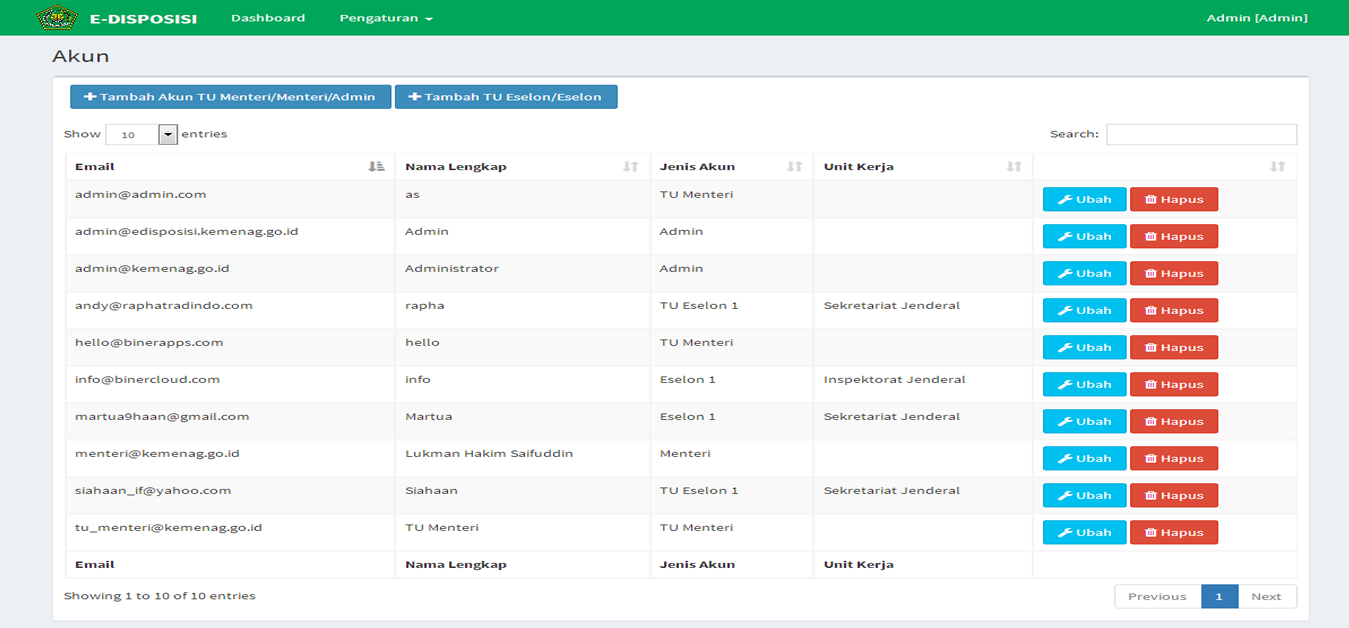Click the sort icon in Email column

point(376,166)
